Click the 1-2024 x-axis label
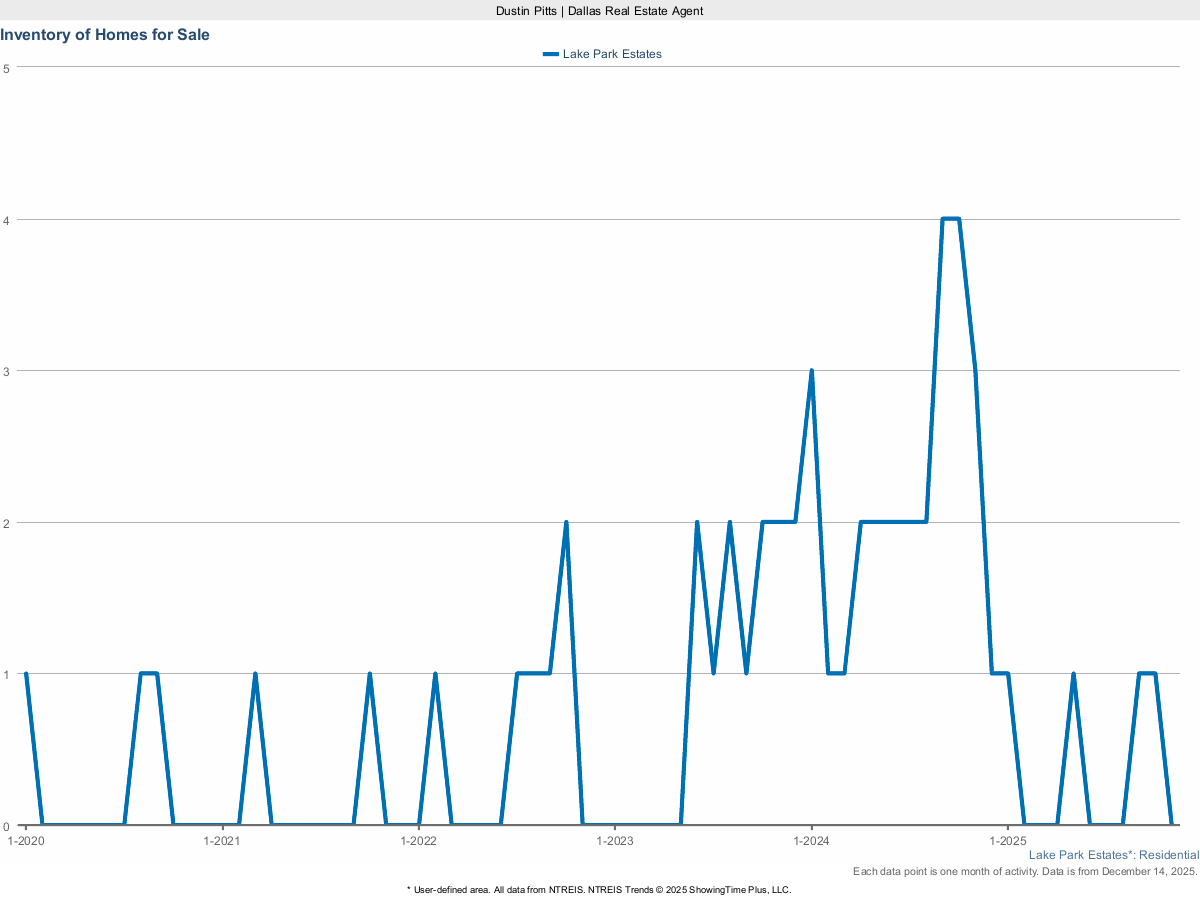 811,841
